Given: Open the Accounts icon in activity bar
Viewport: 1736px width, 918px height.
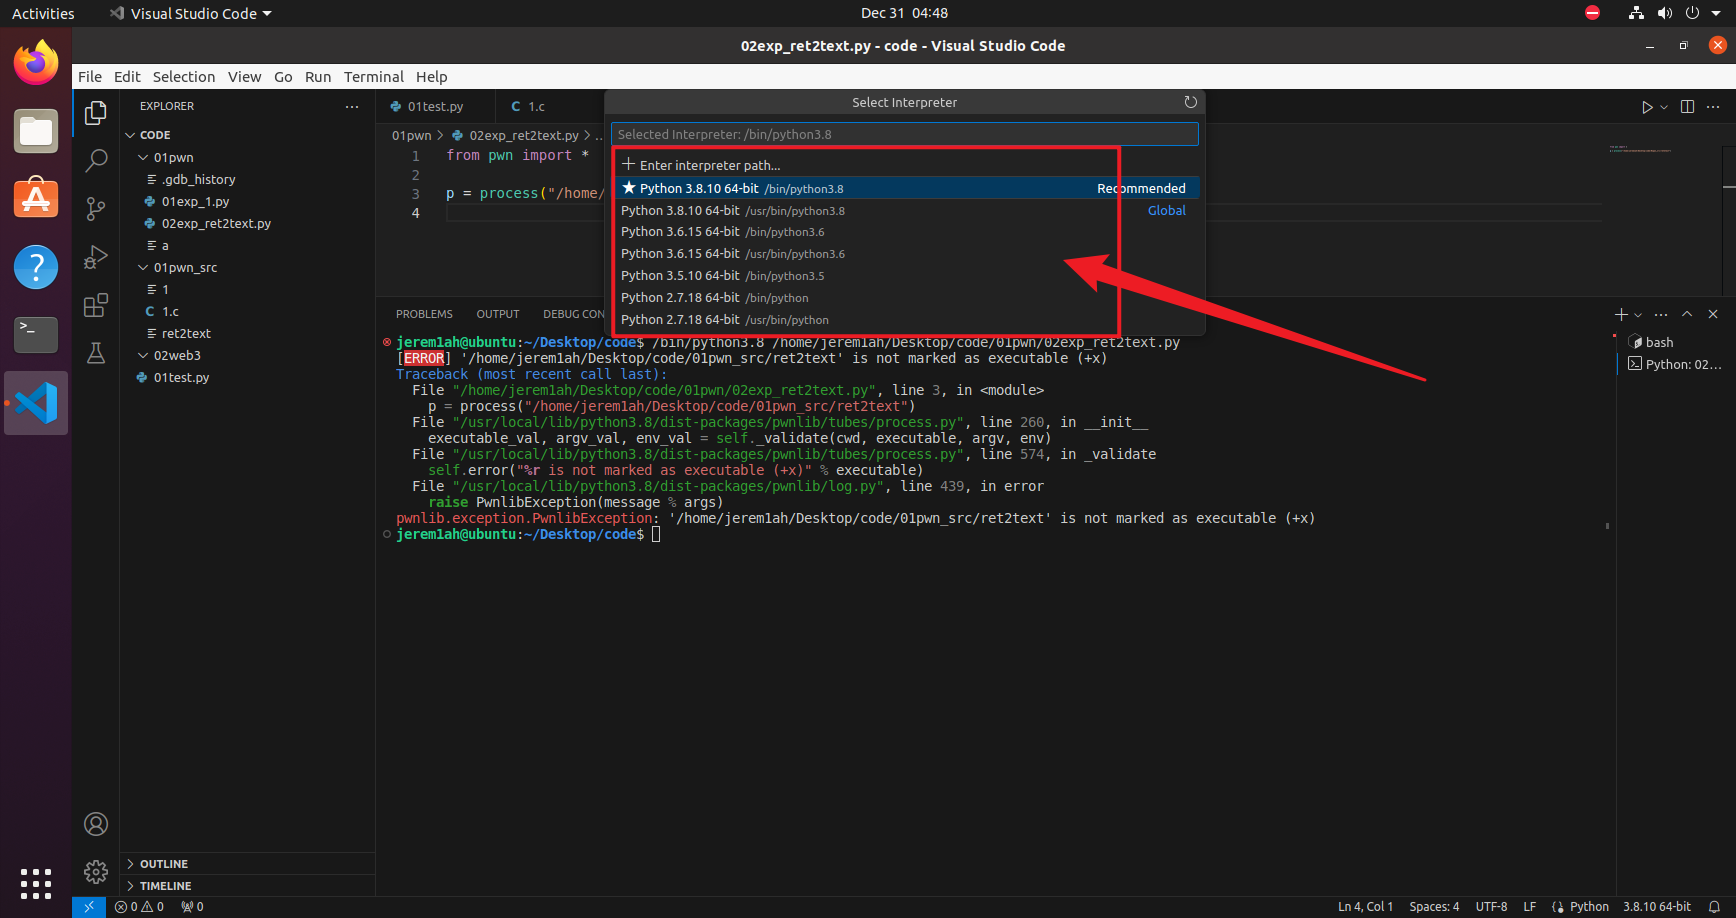Looking at the screenshot, I should [x=96, y=824].
